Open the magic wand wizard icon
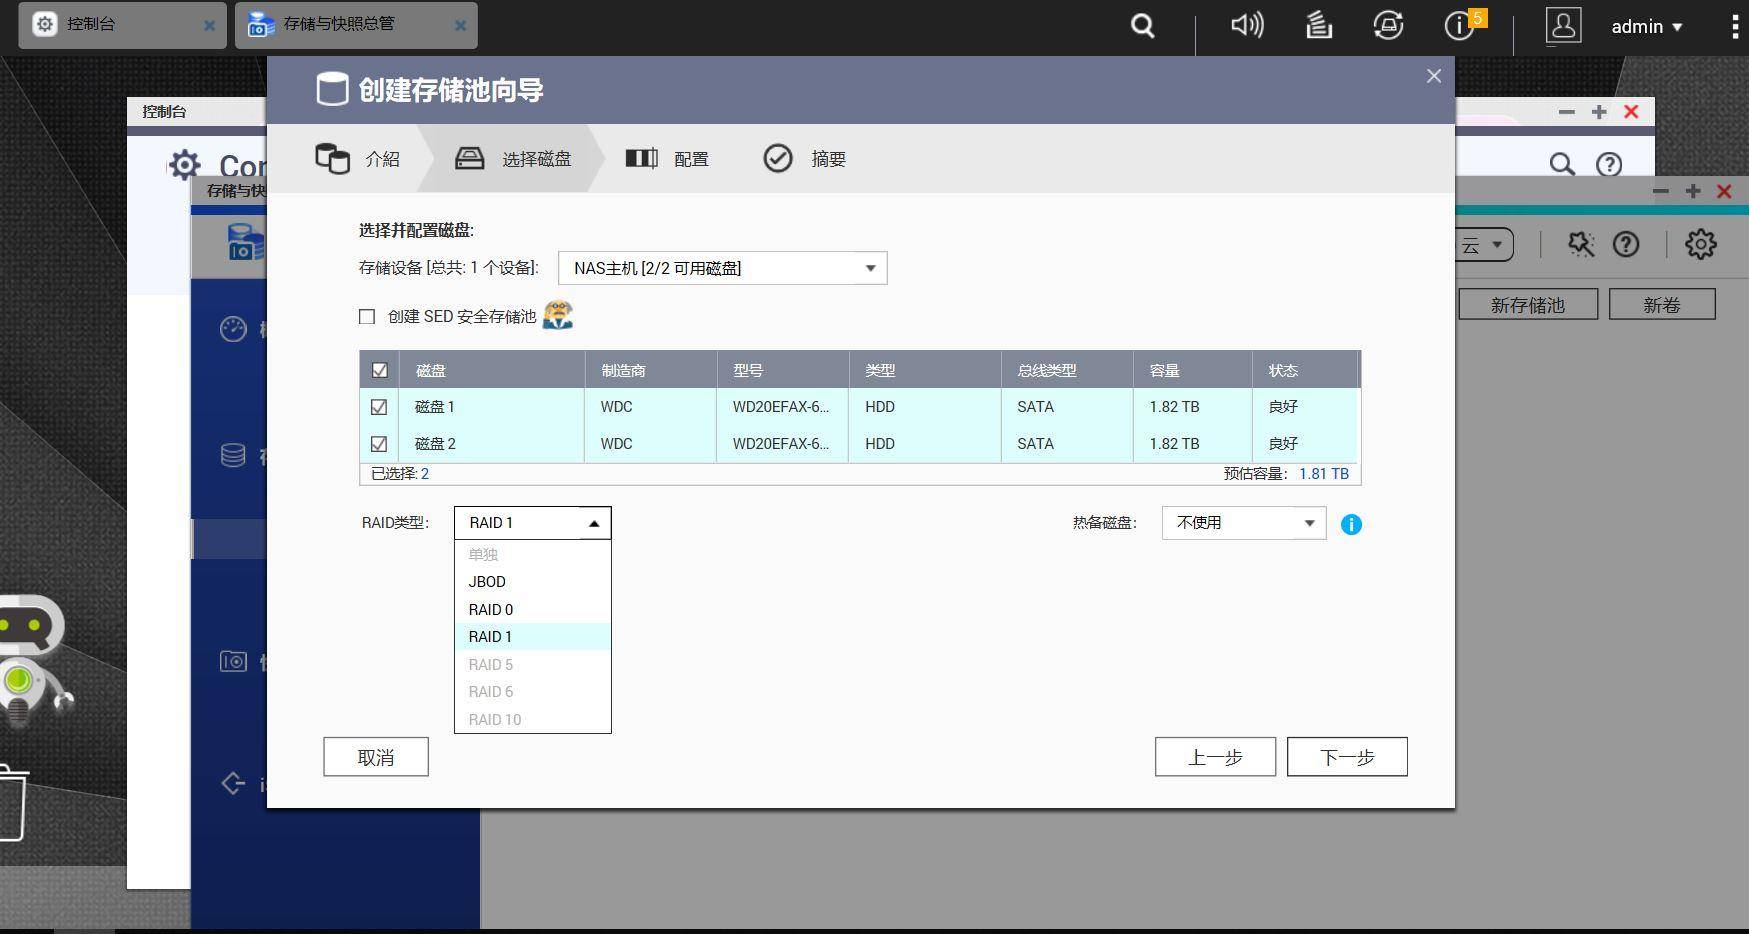The height and width of the screenshot is (934, 1749). pos(1580,243)
